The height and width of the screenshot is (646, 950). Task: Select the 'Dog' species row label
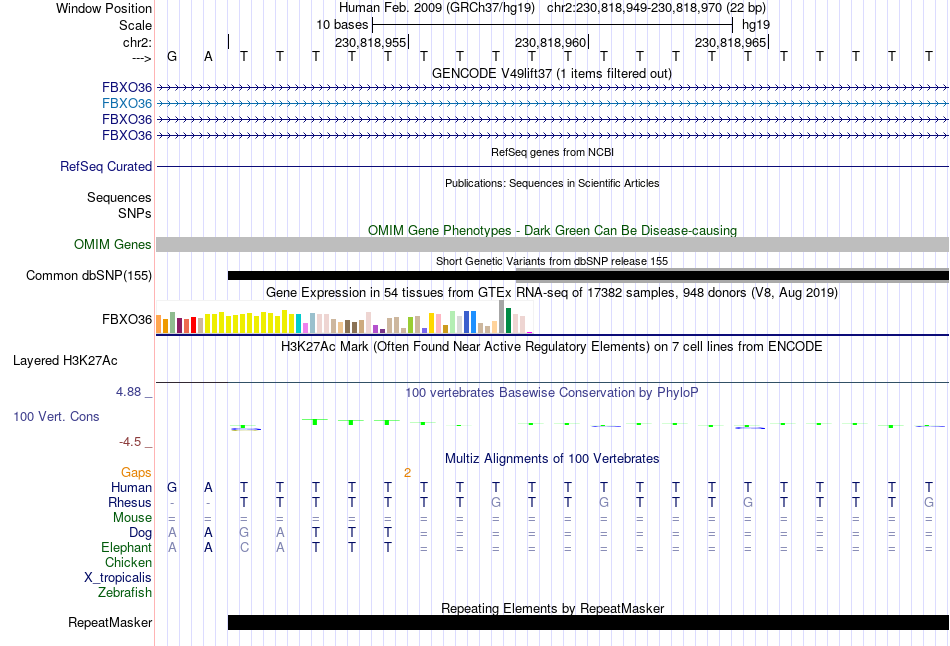[x=140, y=532]
